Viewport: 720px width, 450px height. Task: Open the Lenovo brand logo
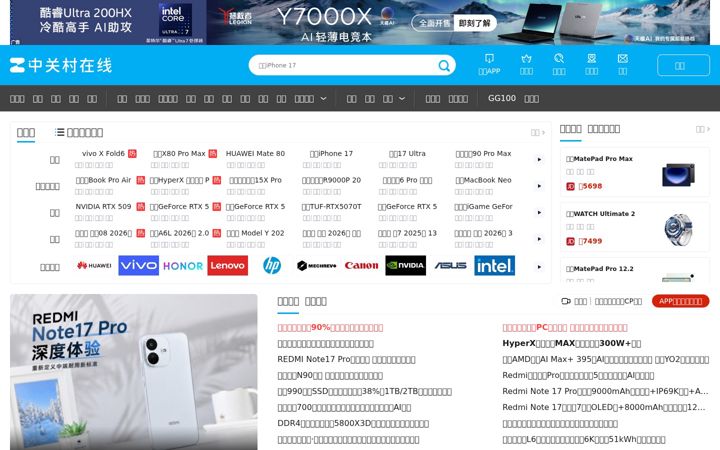pos(227,265)
